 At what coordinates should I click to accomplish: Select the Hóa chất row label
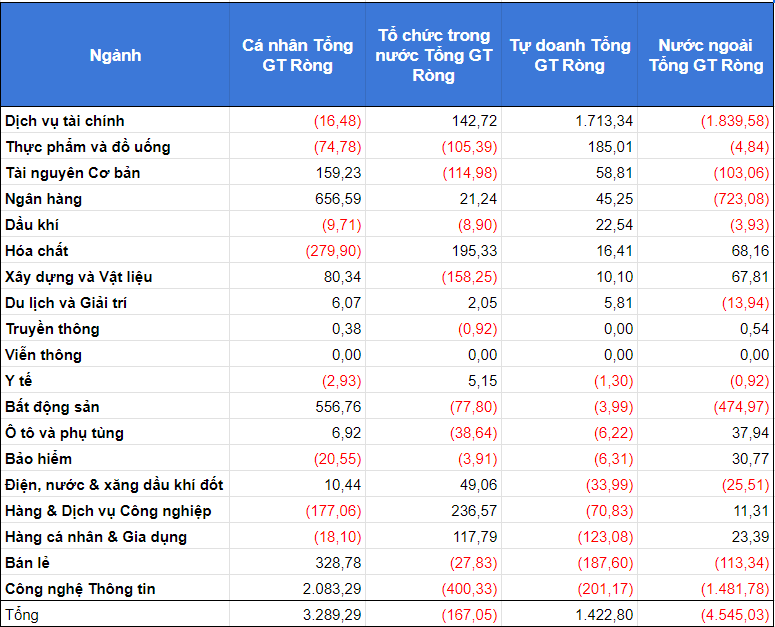click(37, 251)
